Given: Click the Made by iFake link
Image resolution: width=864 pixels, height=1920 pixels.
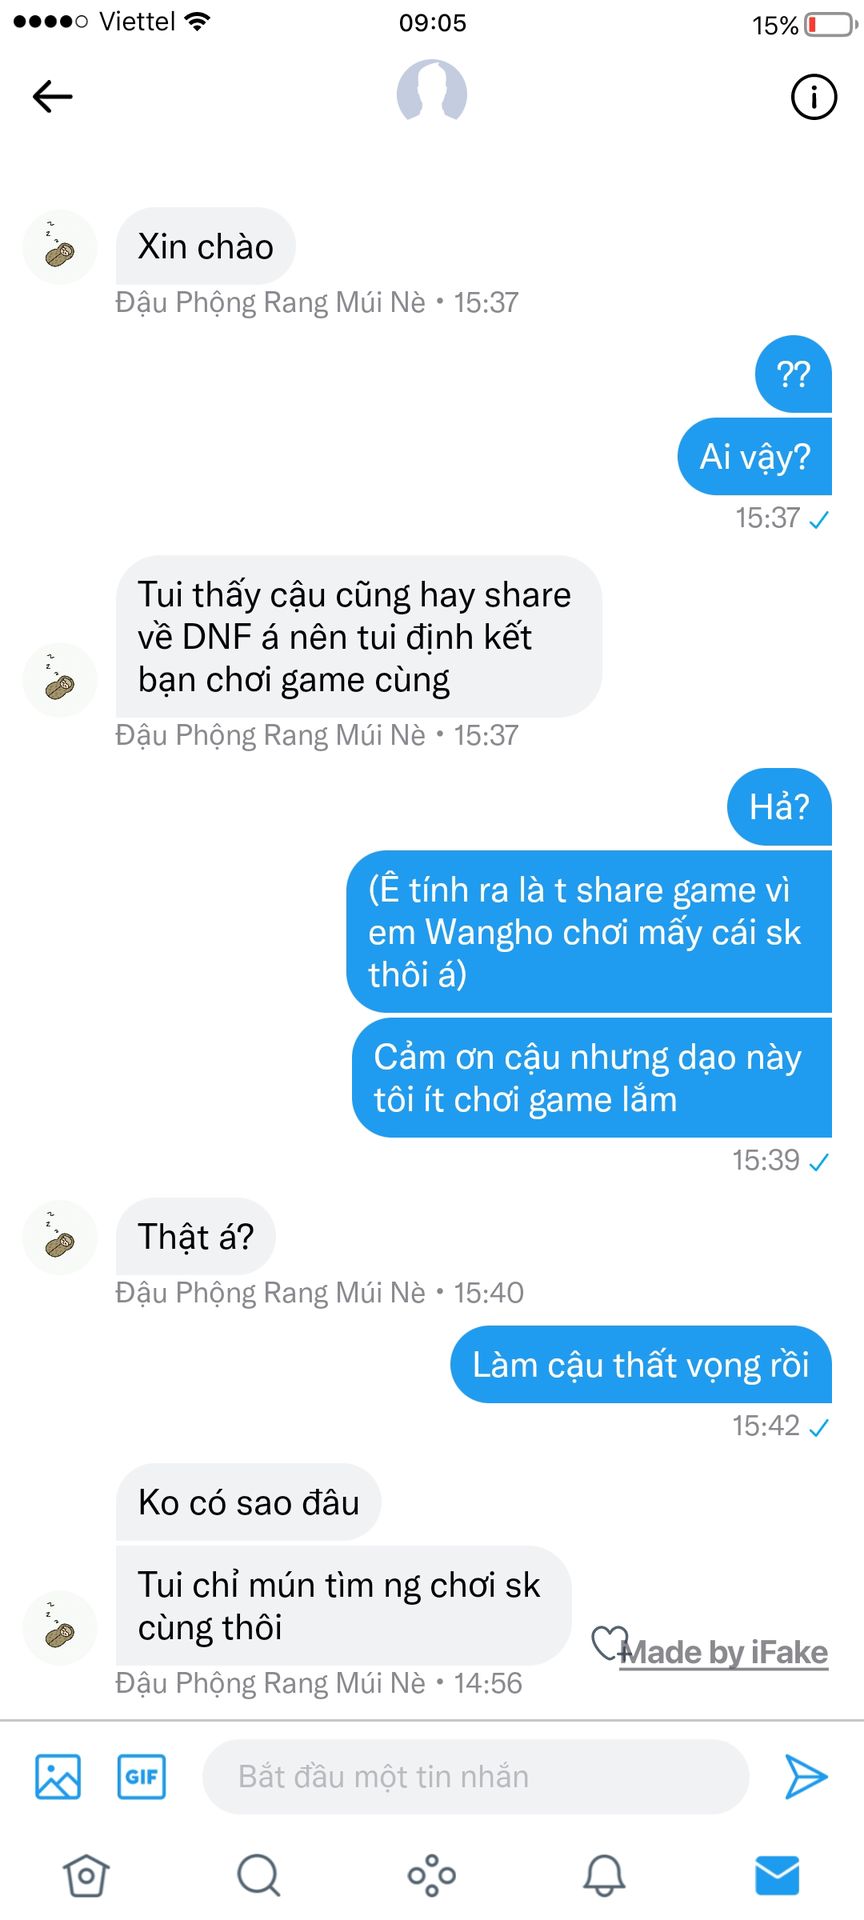Looking at the screenshot, I should [724, 1653].
